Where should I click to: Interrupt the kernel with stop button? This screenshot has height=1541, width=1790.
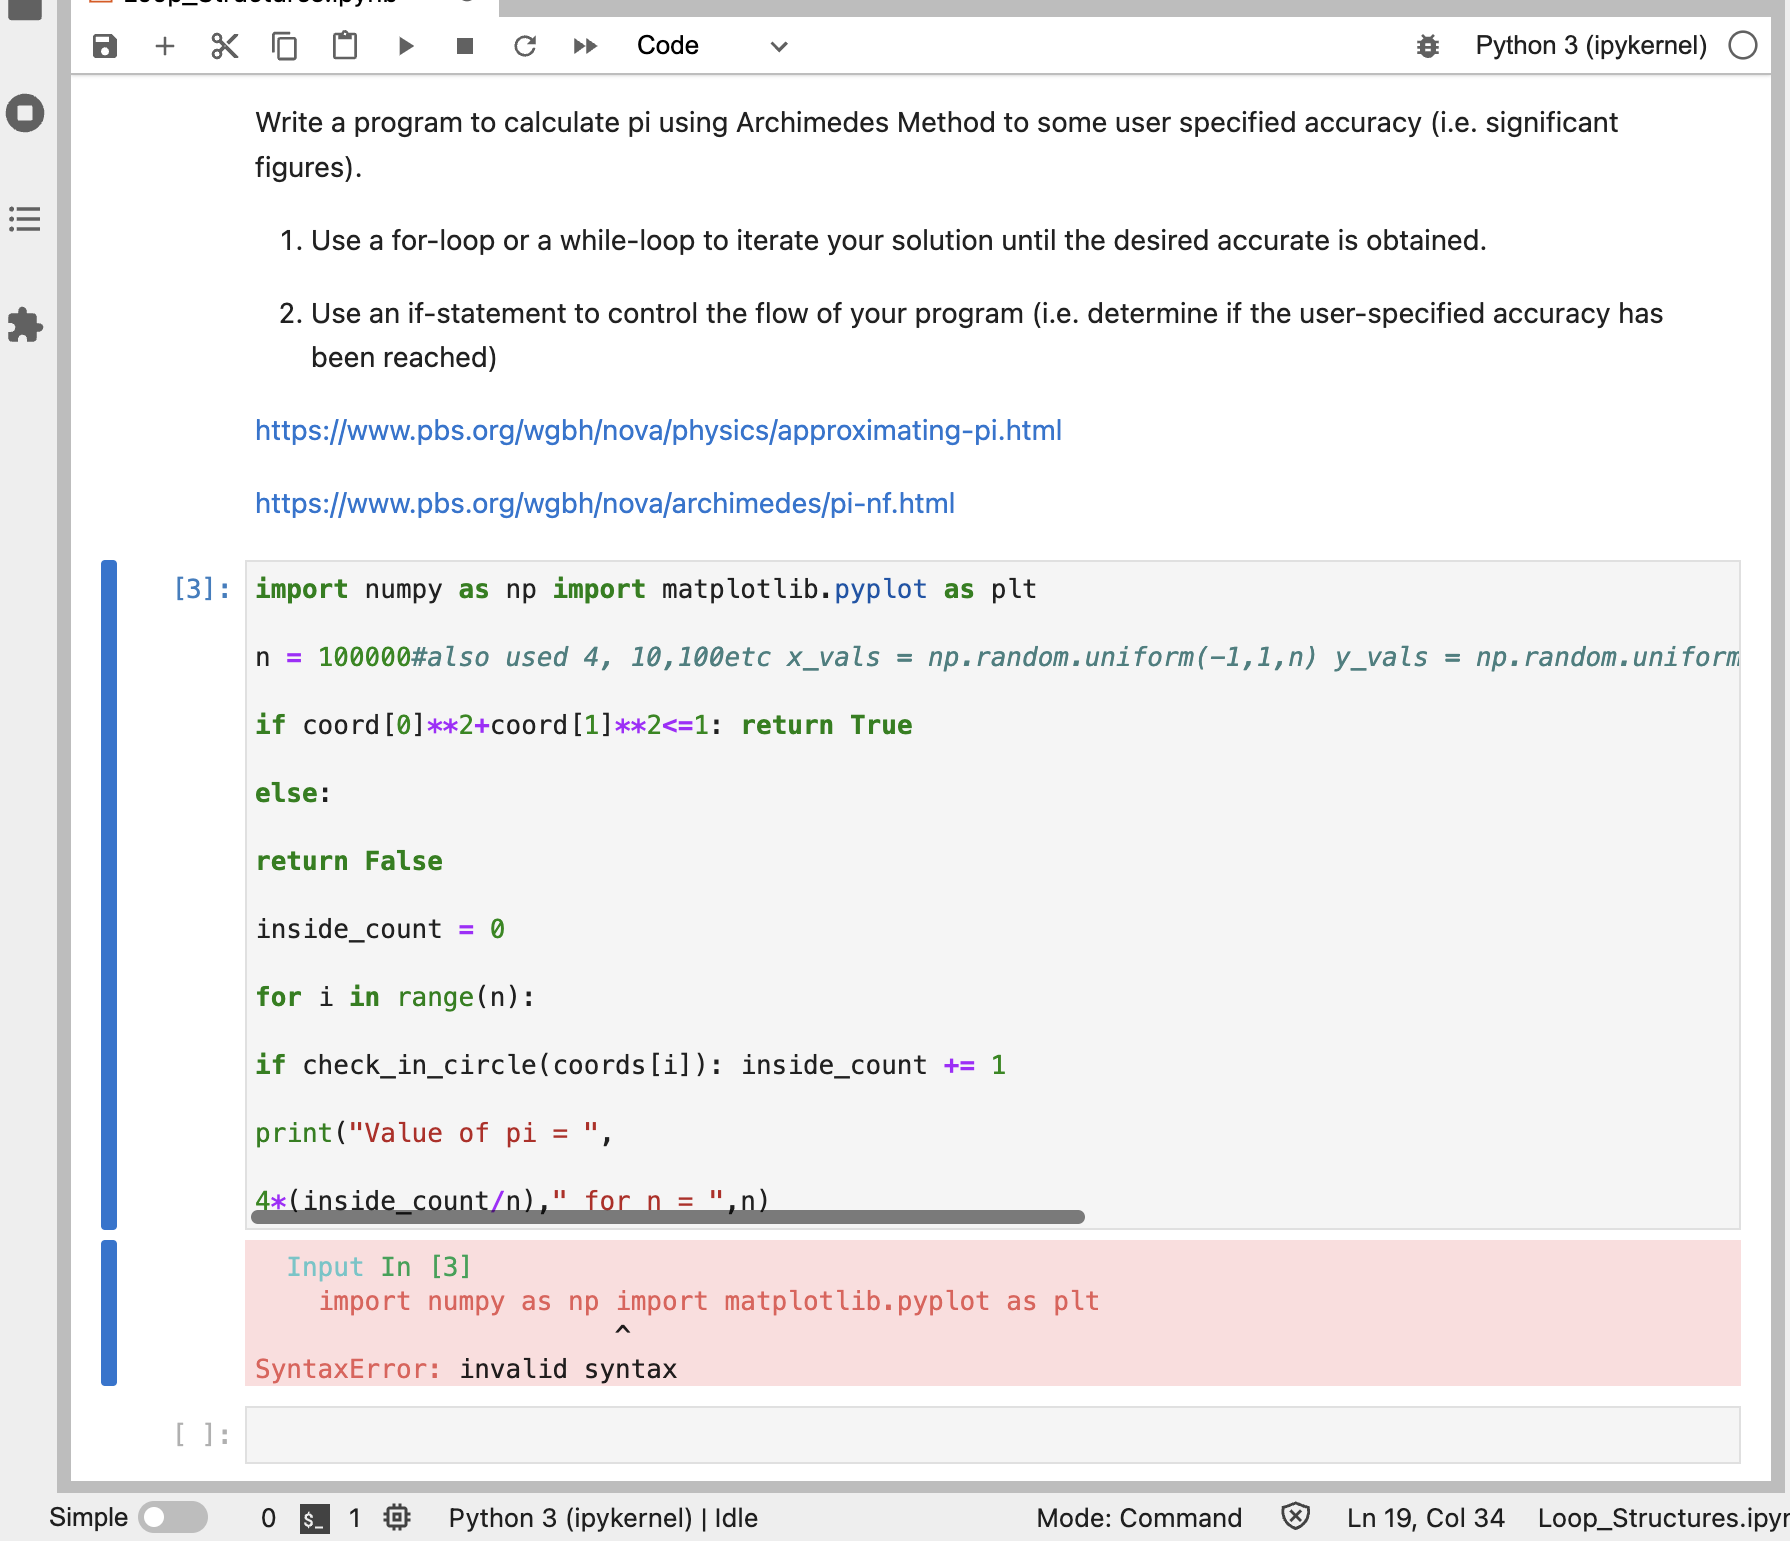point(465,46)
